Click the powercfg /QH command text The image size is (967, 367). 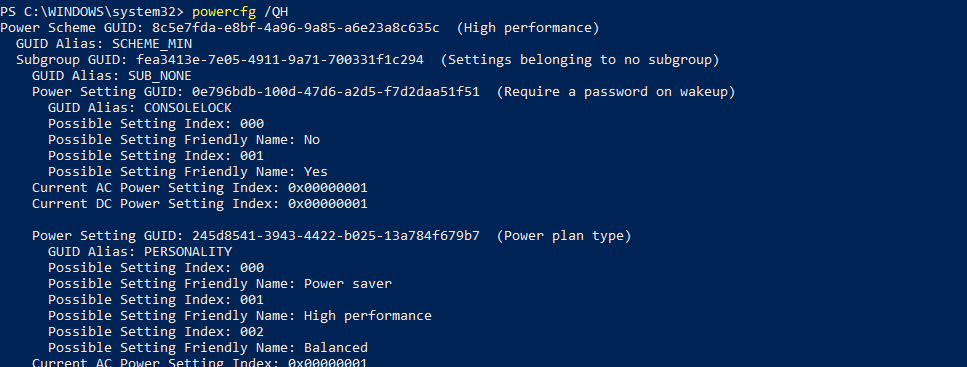pos(240,12)
